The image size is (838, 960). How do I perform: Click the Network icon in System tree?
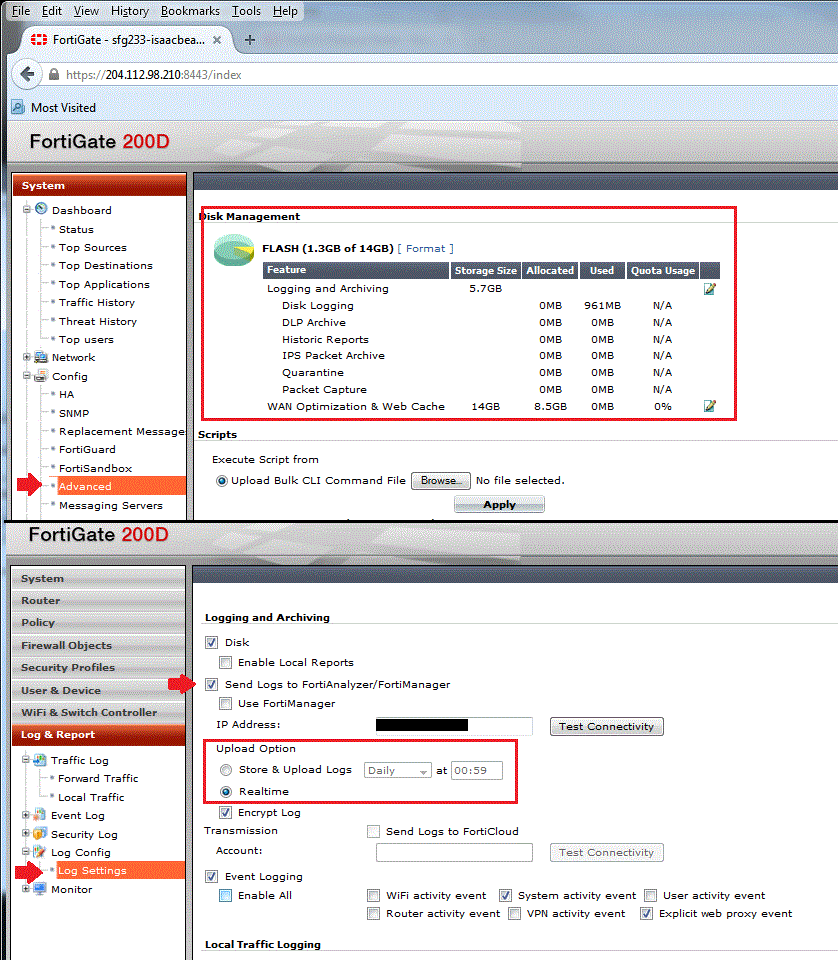[x=41, y=357]
